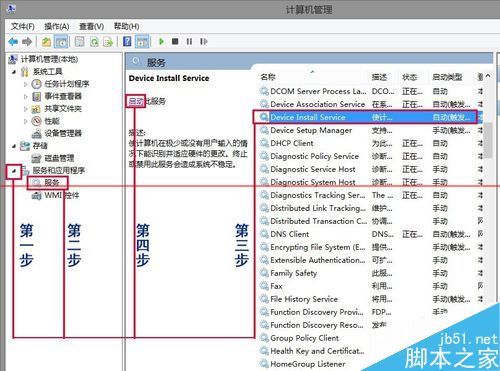Viewport: 500px width, 371px height.
Task: Click the Properties toolbar icon
Action: 79,42
